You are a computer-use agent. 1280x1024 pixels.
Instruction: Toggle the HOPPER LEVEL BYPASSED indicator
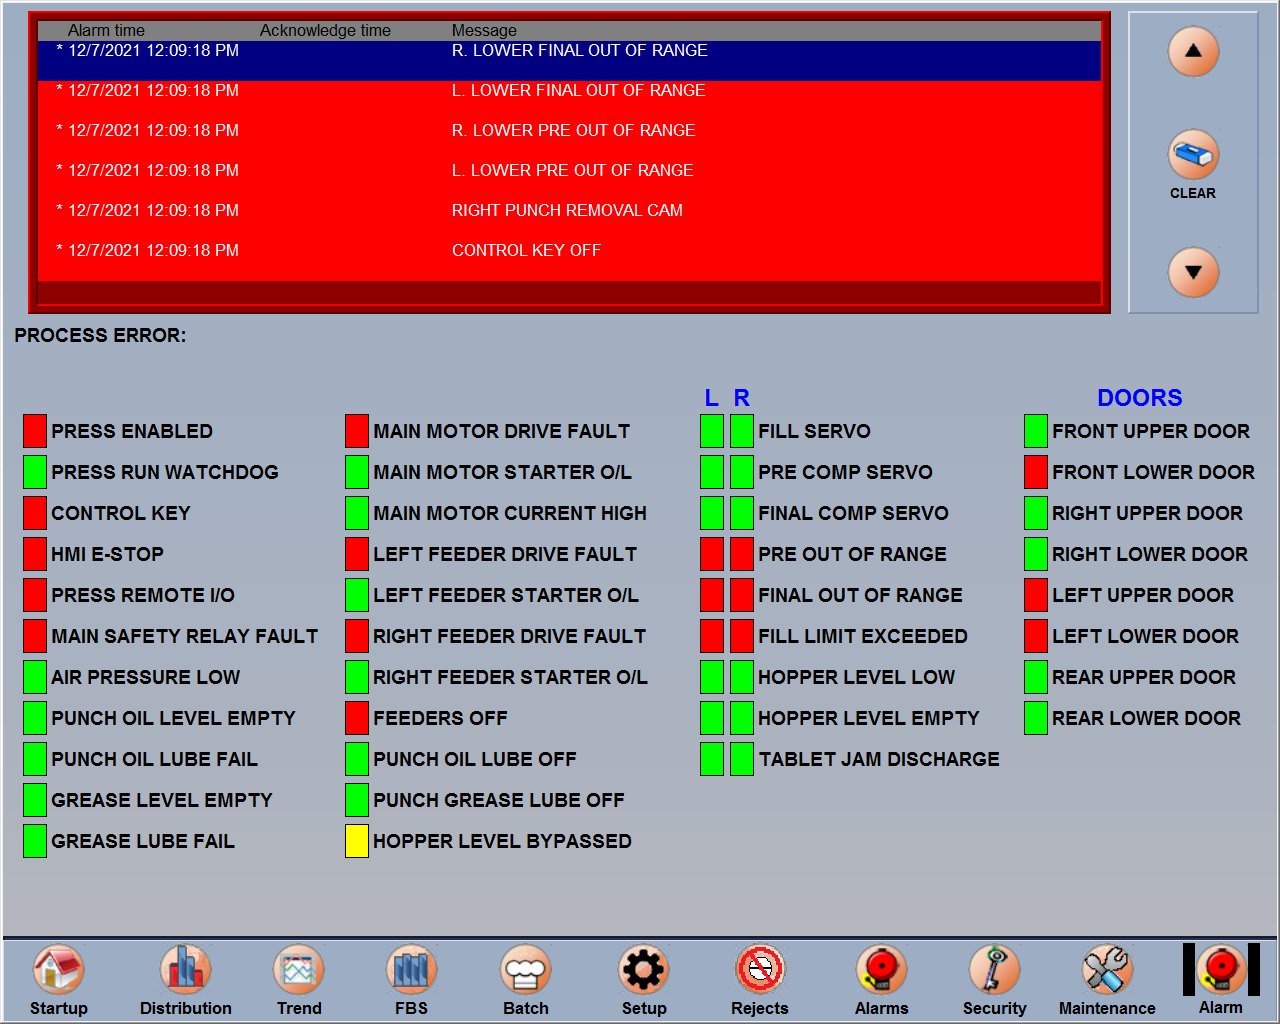point(356,840)
